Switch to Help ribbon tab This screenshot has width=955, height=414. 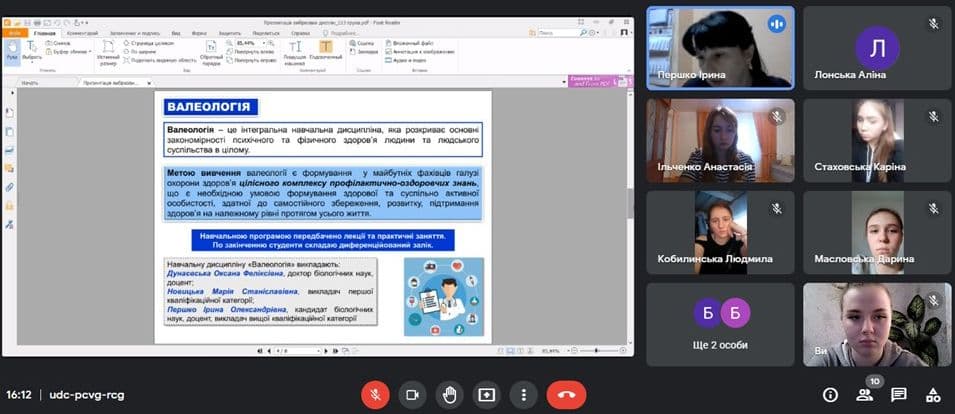[x=300, y=33]
